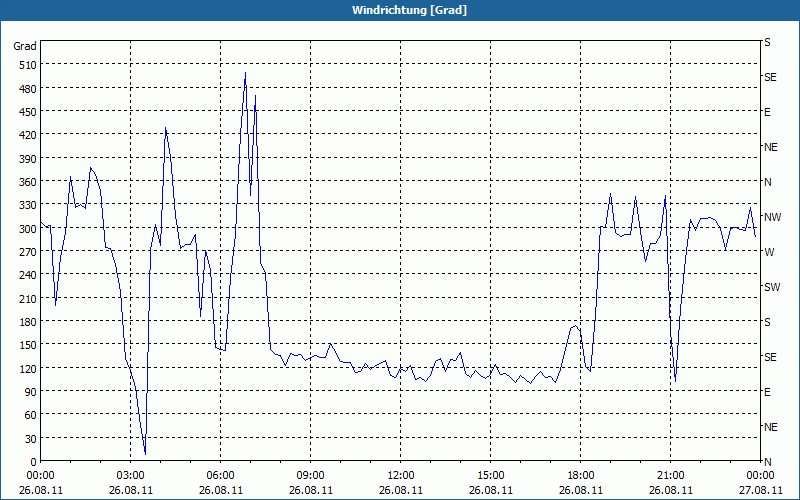Click the 210 tick label on the degree axis

pyautogui.click(x=28, y=298)
